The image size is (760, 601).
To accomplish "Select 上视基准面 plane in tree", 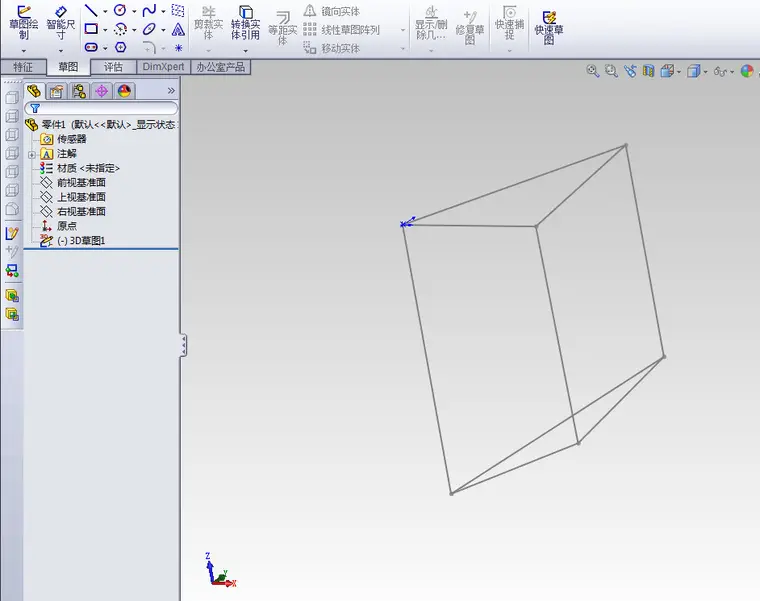I will click(73, 197).
